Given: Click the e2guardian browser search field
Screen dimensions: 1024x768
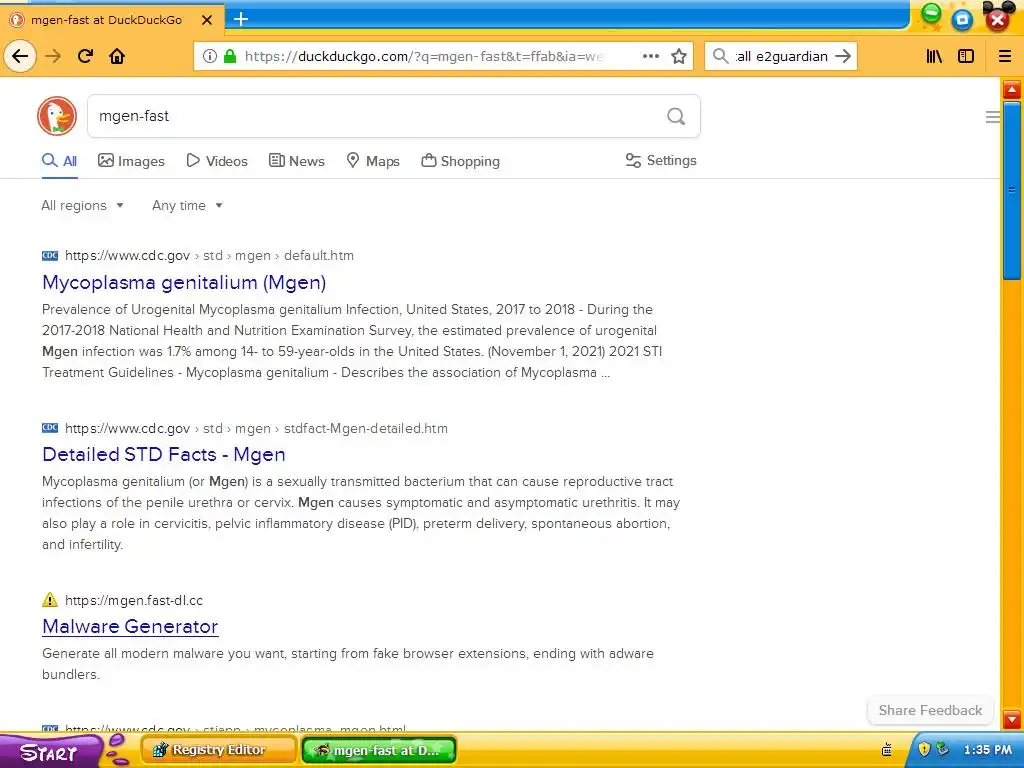Looking at the screenshot, I should pos(782,56).
